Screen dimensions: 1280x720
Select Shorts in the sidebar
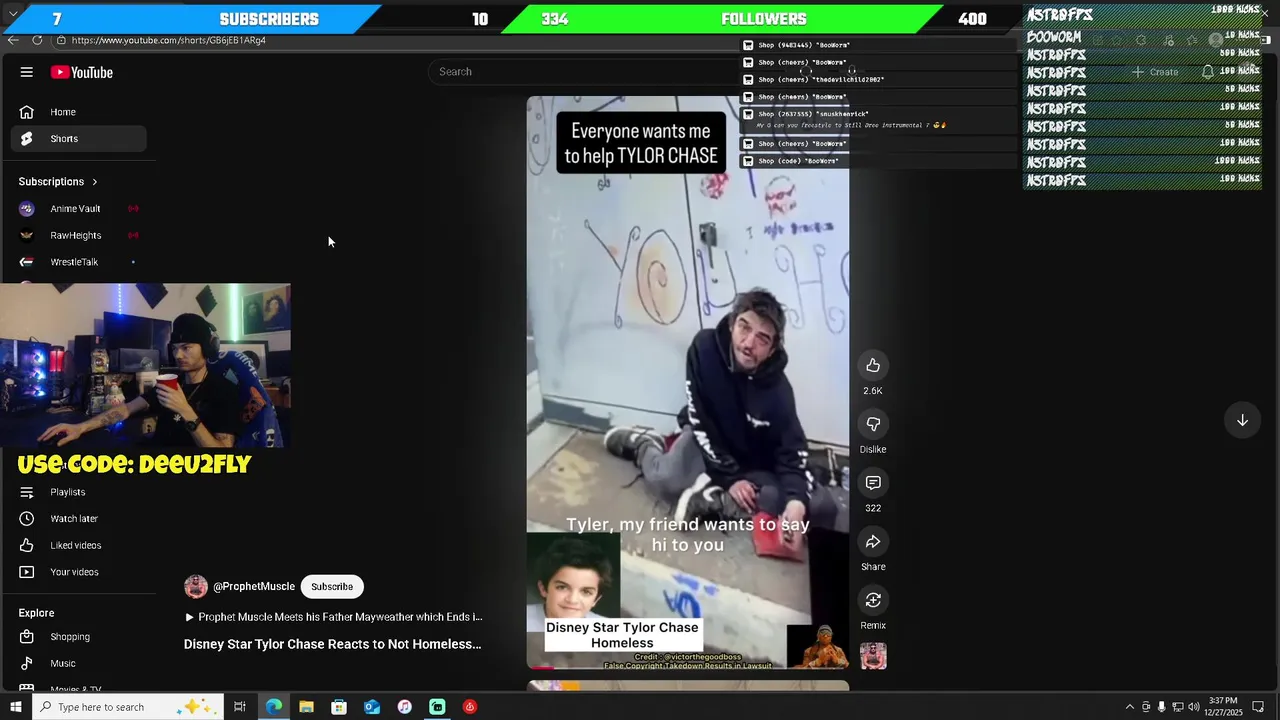78,139
